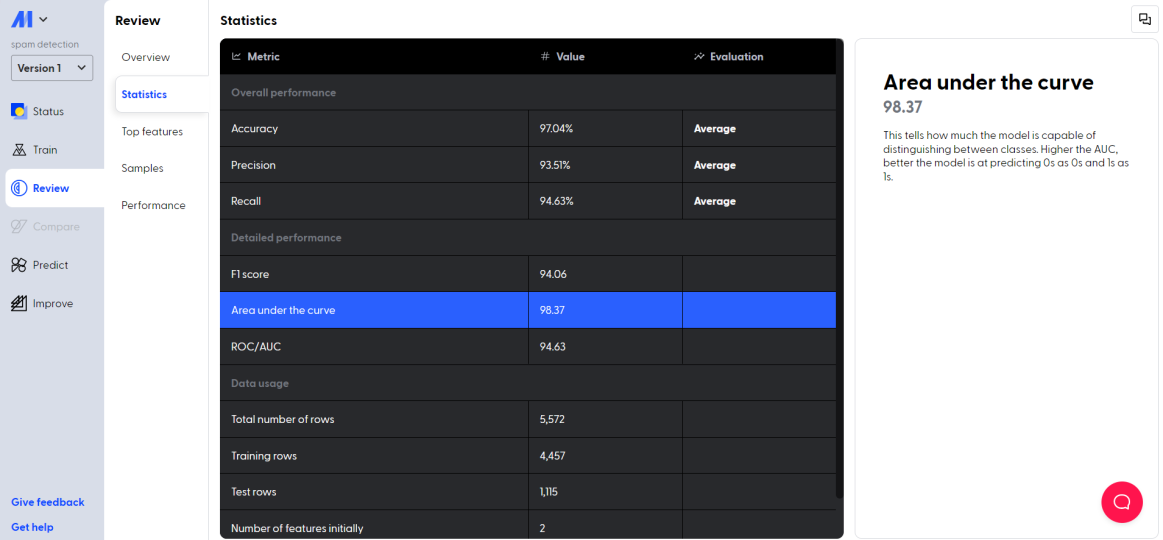The image size is (1163, 540).
Task: Click the Metric column header
Action: pyautogui.click(x=375, y=56)
